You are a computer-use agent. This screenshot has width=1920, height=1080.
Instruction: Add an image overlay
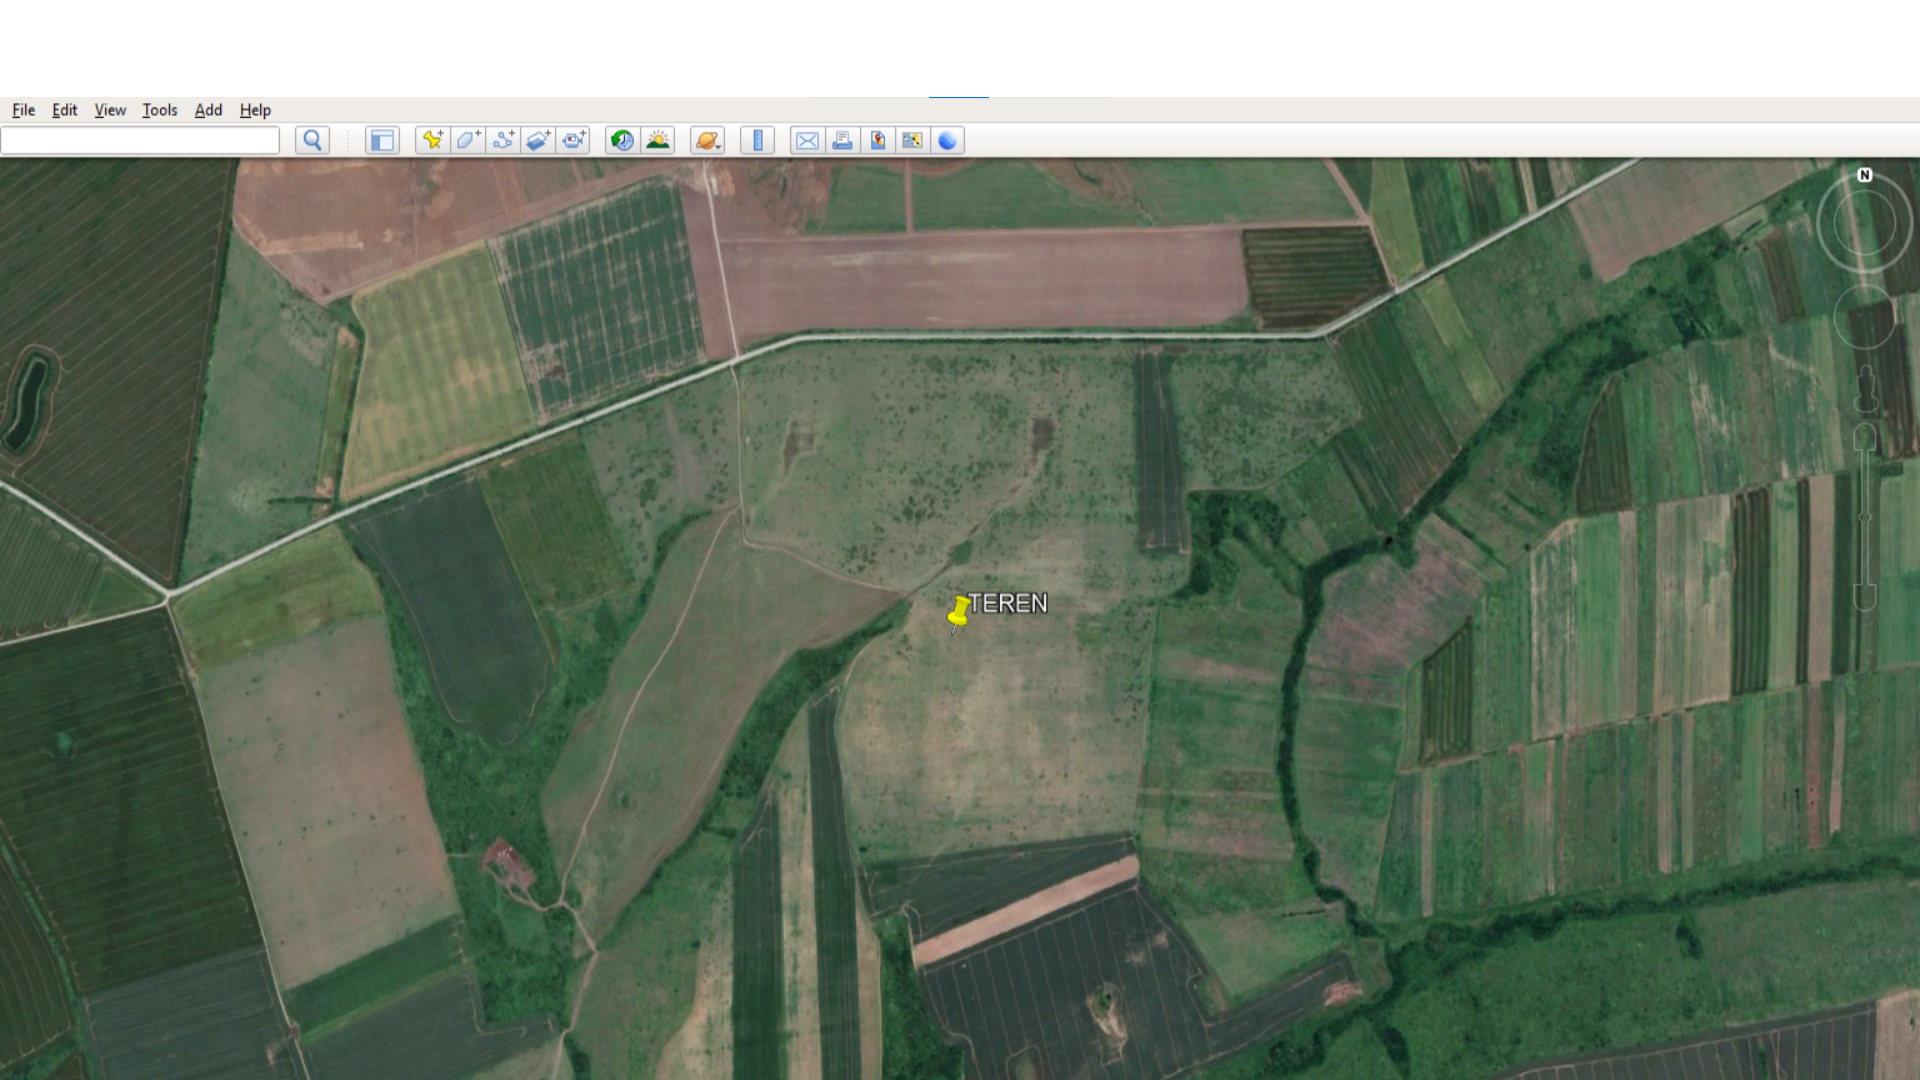click(x=538, y=140)
